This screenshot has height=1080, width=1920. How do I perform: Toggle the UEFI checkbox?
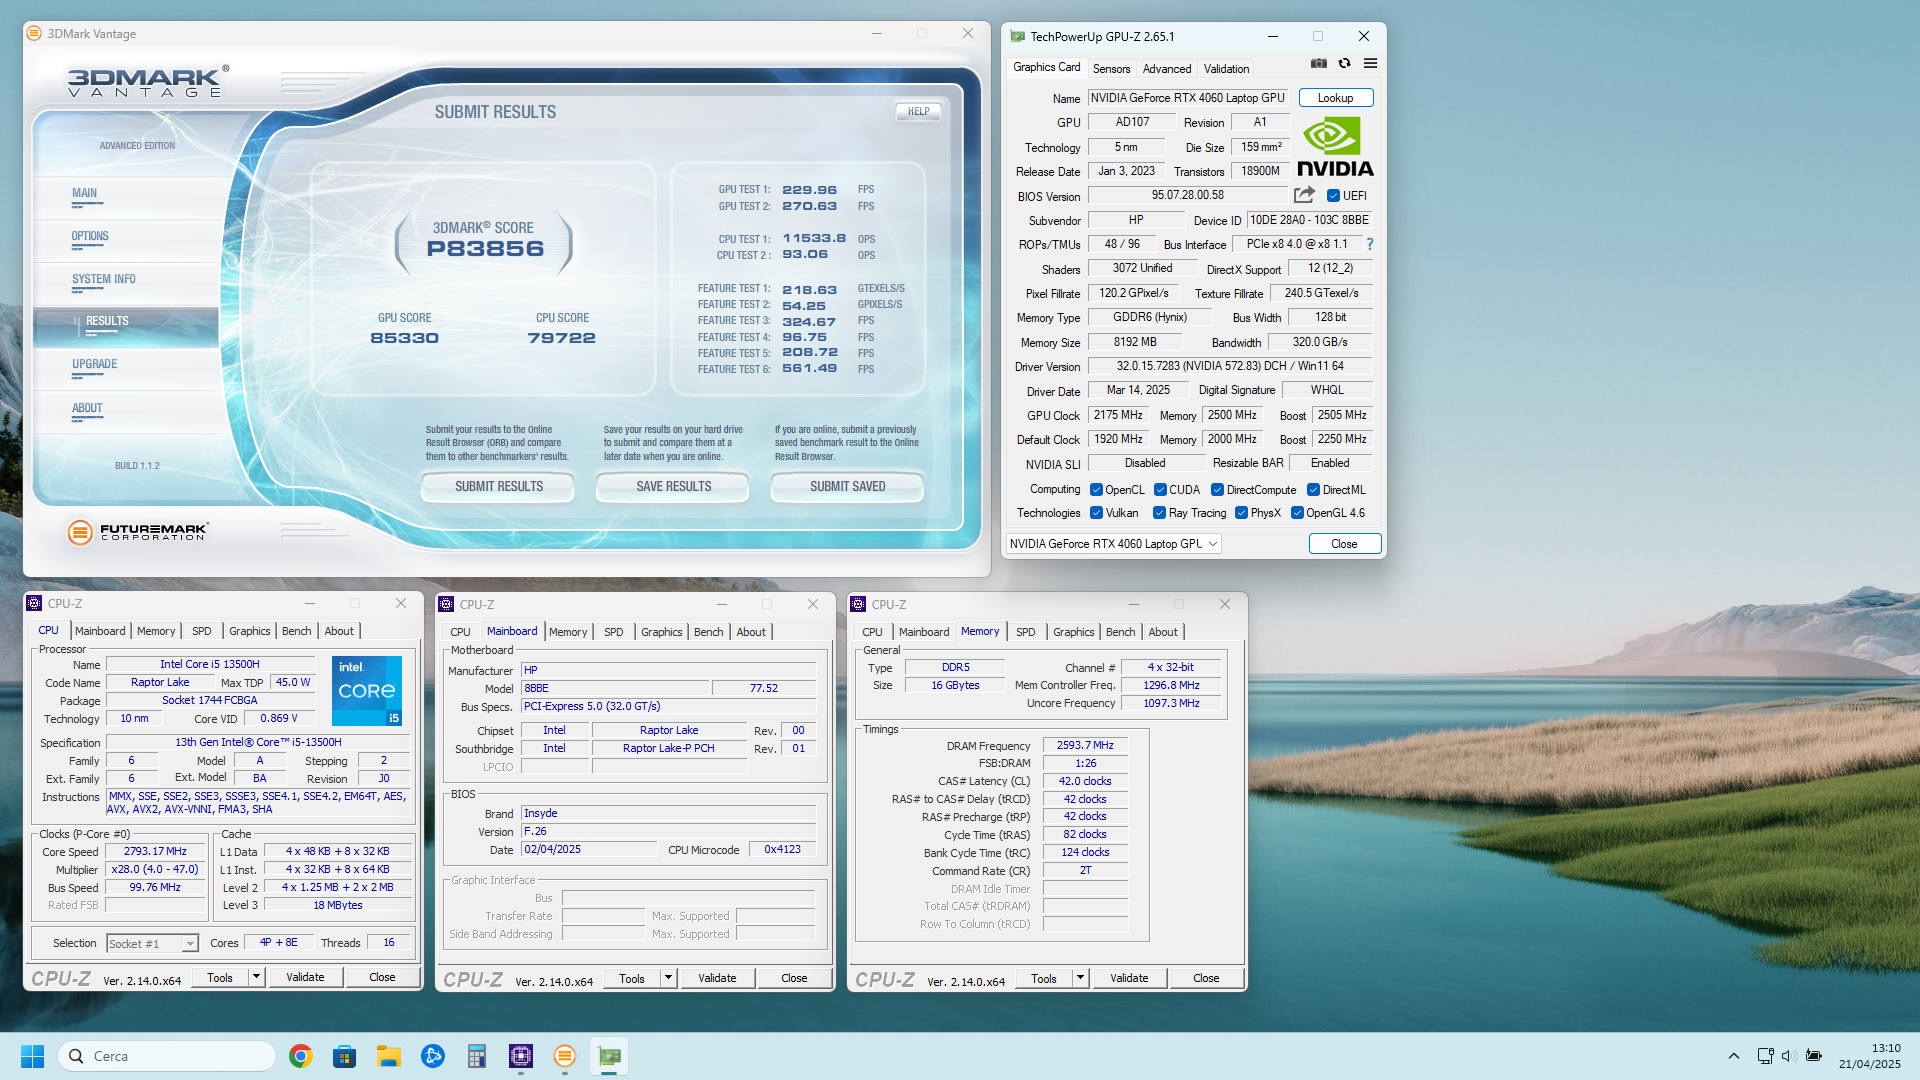pos(1333,196)
